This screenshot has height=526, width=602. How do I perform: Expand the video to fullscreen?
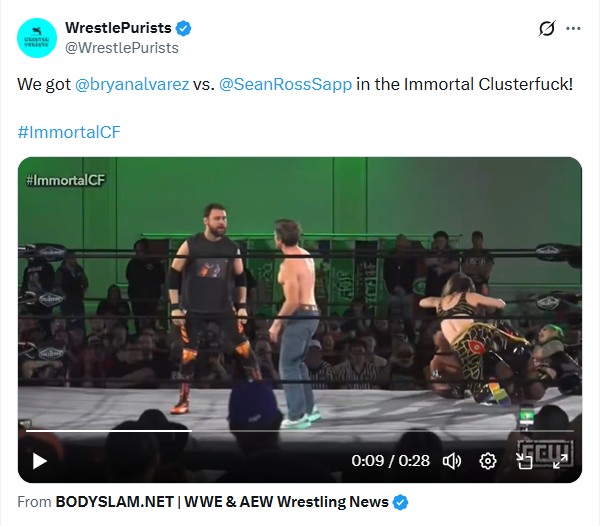point(560,461)
